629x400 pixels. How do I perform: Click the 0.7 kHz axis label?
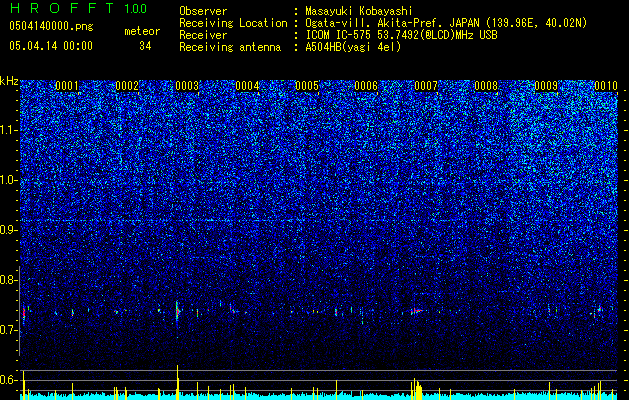(9, 330)
